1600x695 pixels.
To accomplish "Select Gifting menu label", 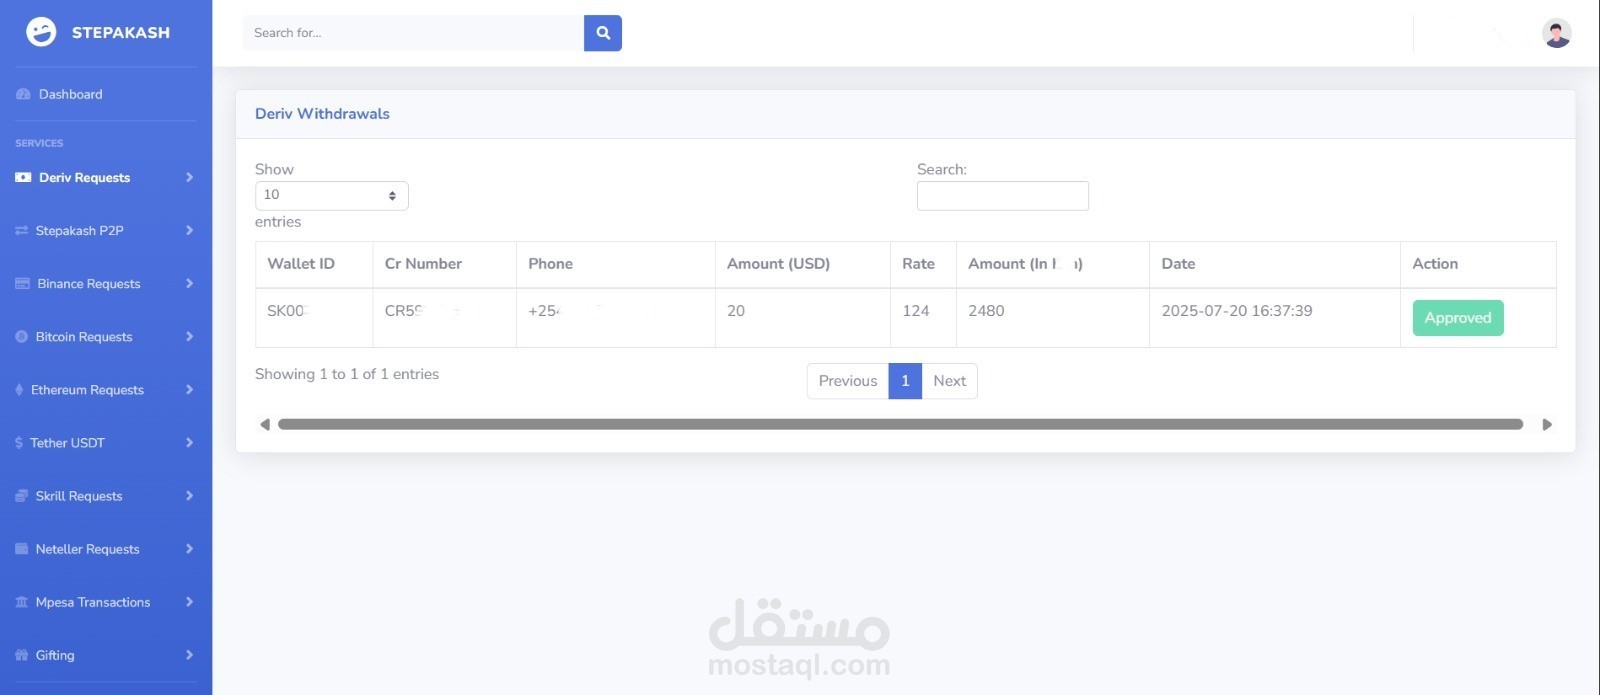I will click(55, 654).
